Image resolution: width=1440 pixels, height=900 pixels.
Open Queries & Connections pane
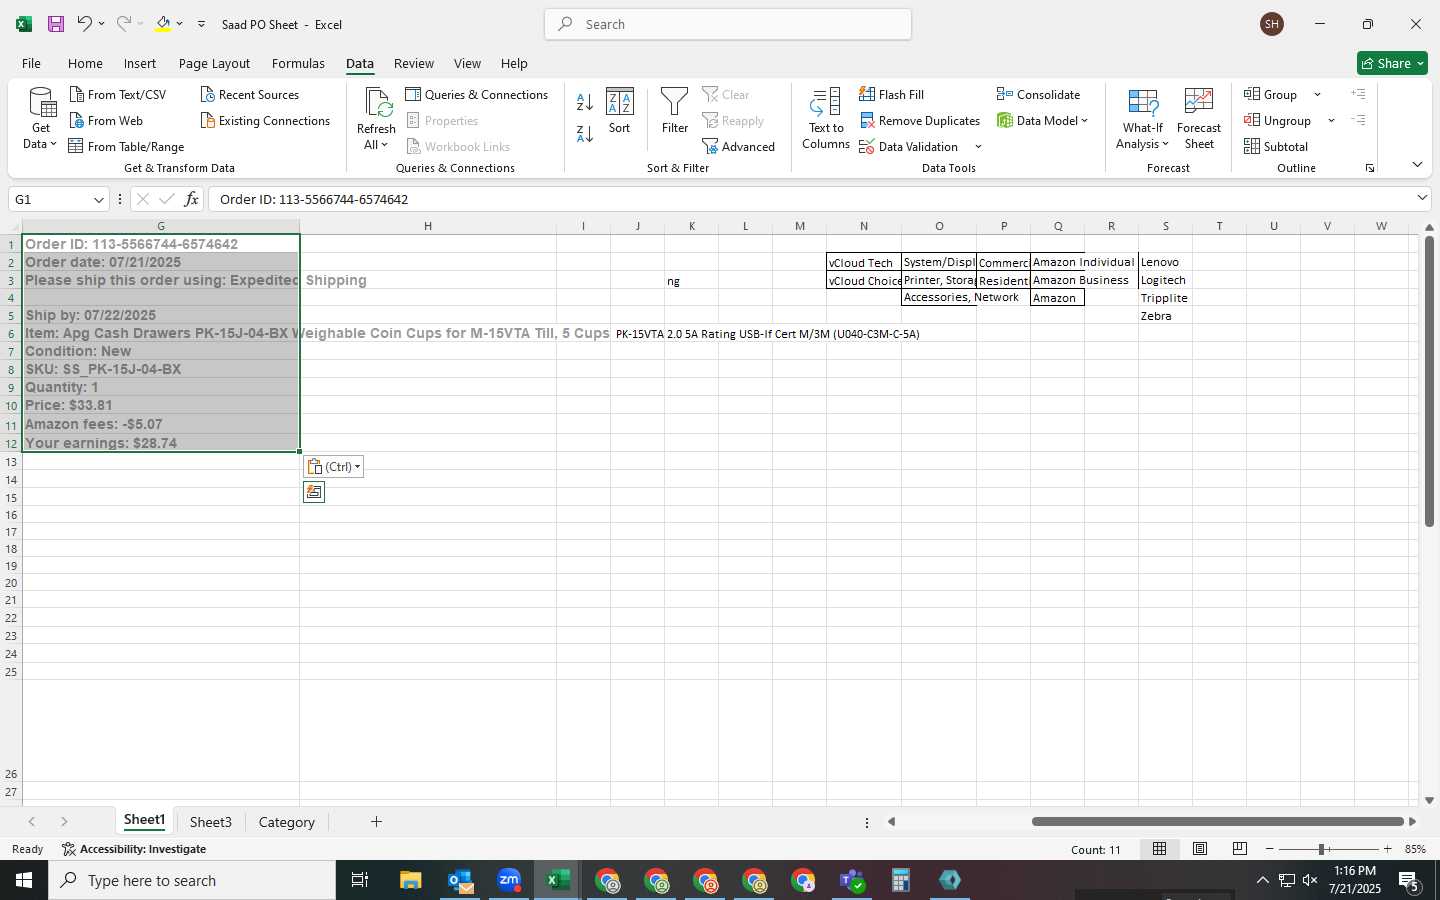pyautogui.click(x=477, y=94)
